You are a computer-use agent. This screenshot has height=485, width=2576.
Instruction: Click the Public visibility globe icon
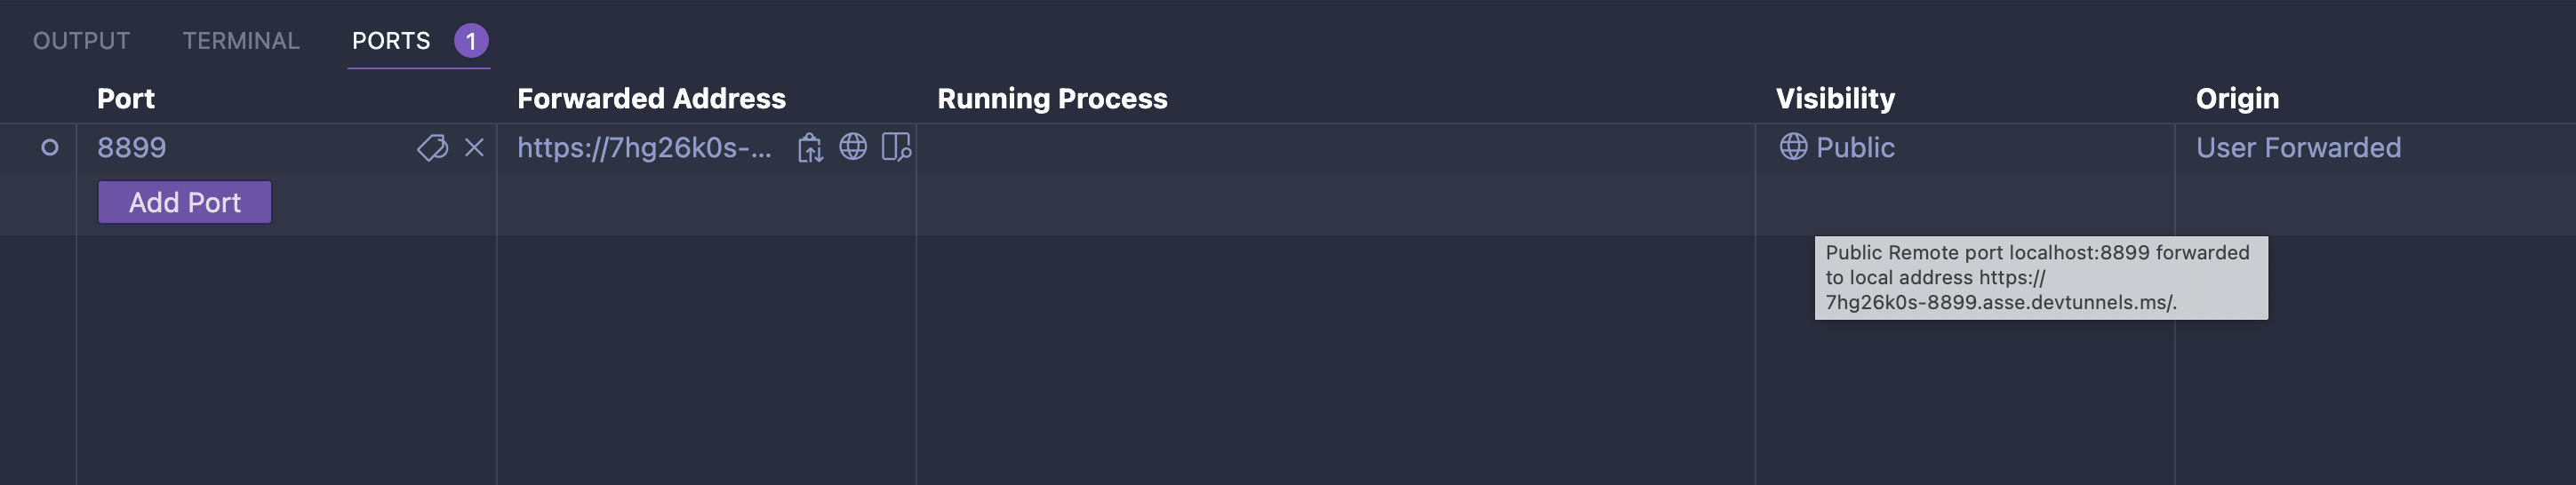coord(1793,147)
